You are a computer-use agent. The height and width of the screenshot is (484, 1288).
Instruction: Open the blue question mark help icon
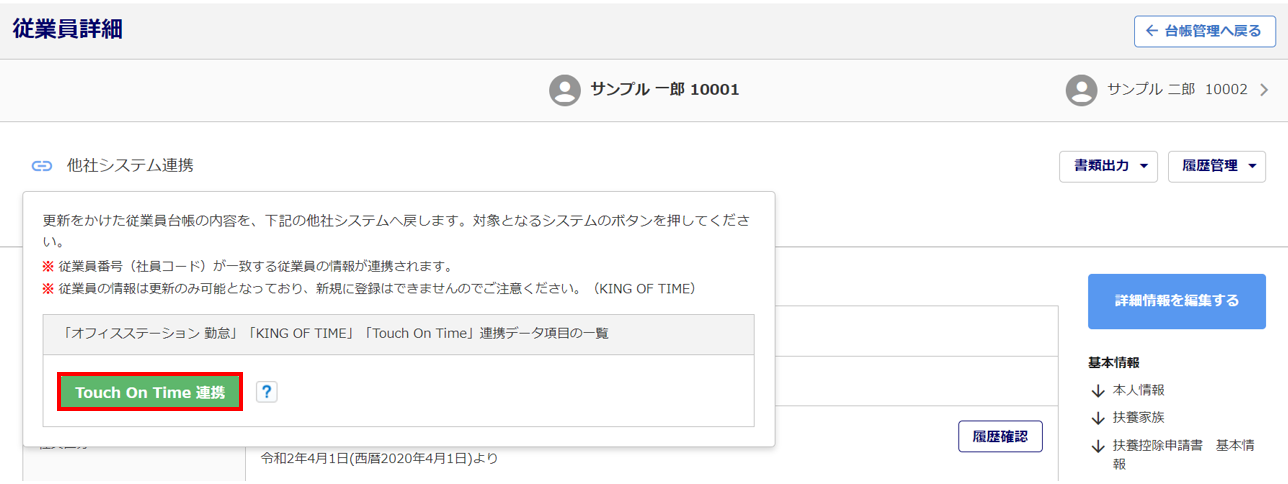[x=266, y=392]
